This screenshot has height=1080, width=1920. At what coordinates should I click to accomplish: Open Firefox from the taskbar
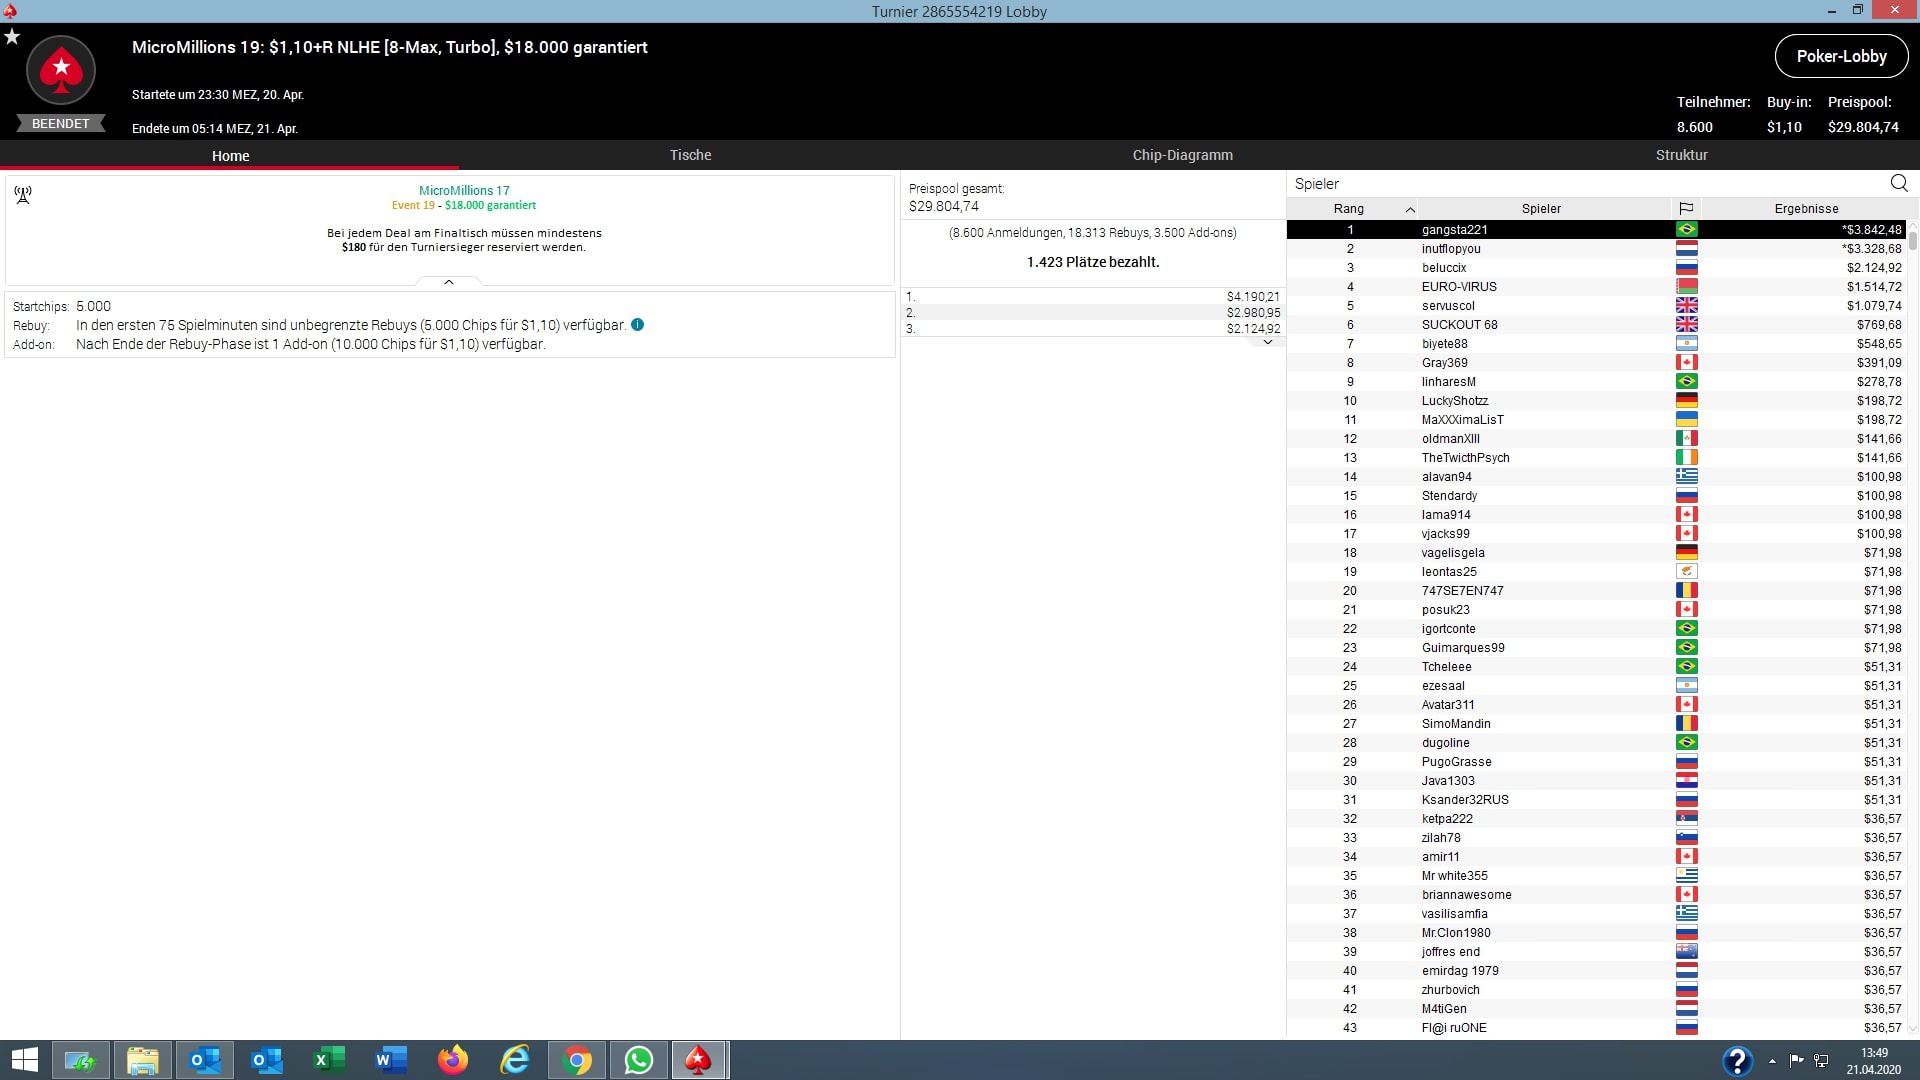pos(453,1060)
